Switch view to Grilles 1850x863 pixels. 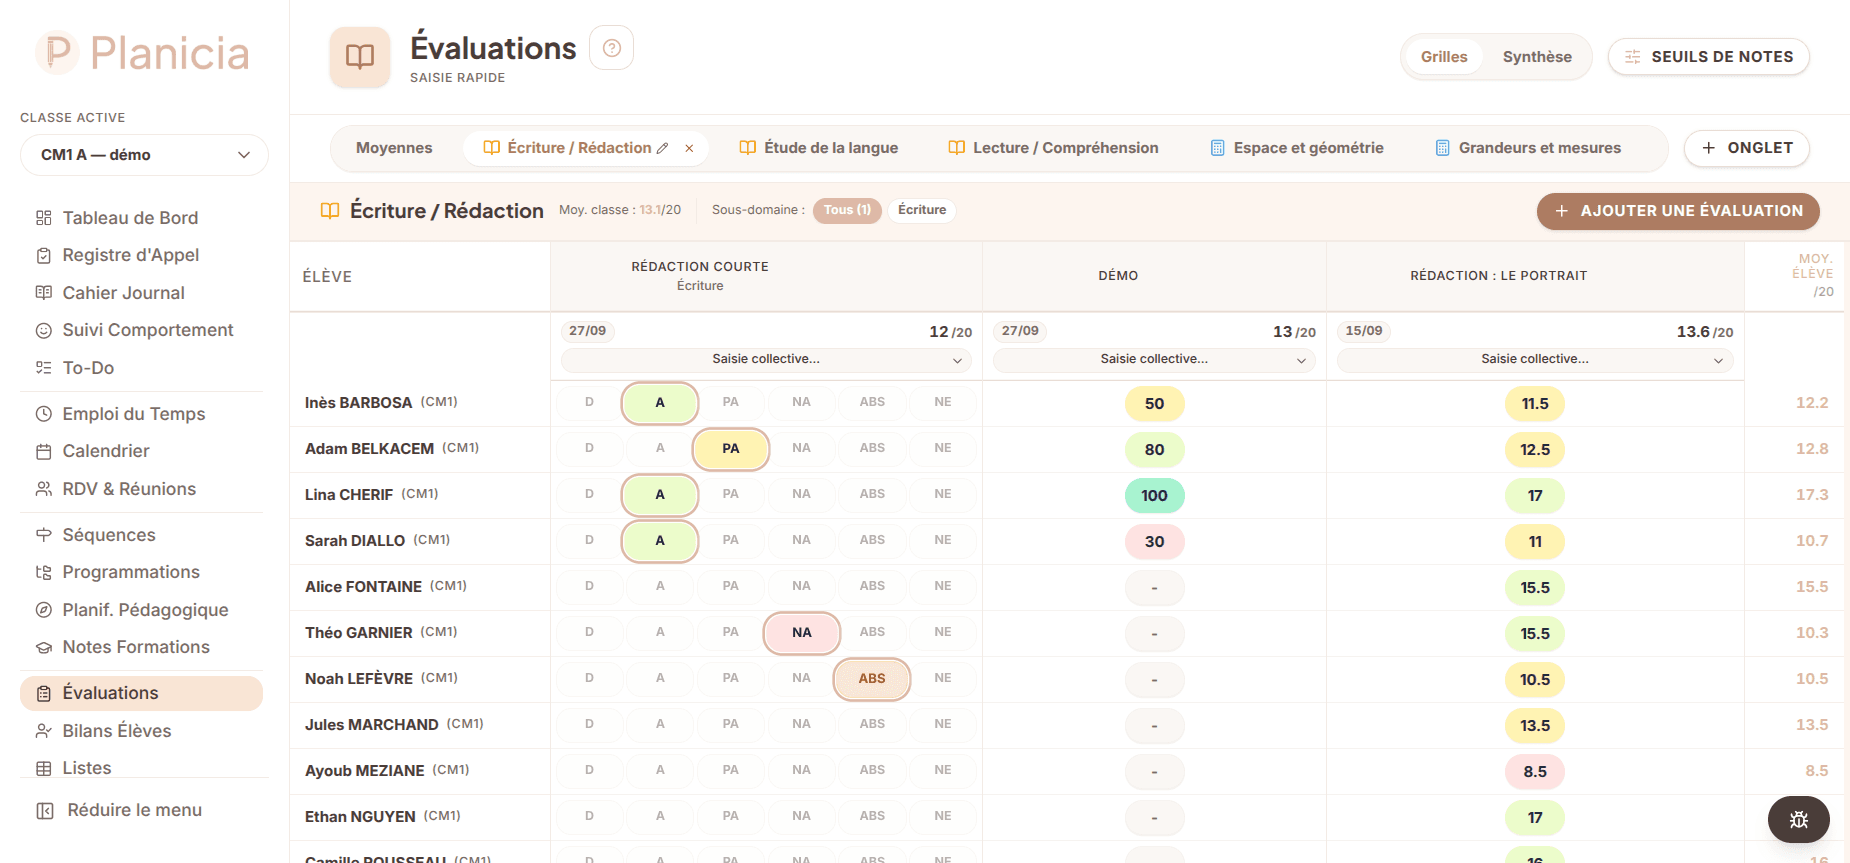(1444, 57)
